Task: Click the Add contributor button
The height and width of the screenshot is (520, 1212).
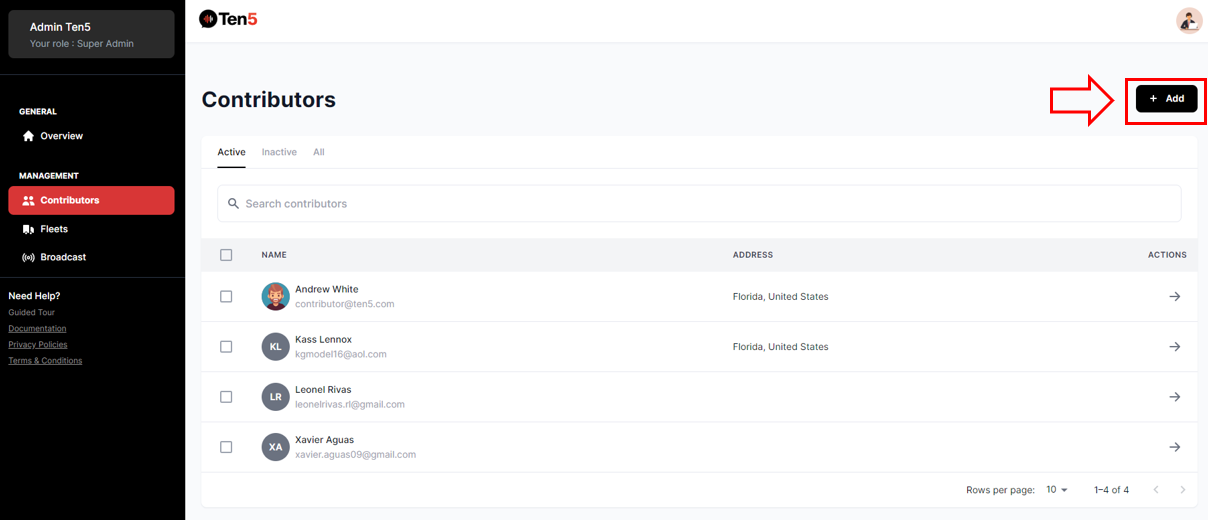Action: pyautogui.click(x=1166, y=99)
